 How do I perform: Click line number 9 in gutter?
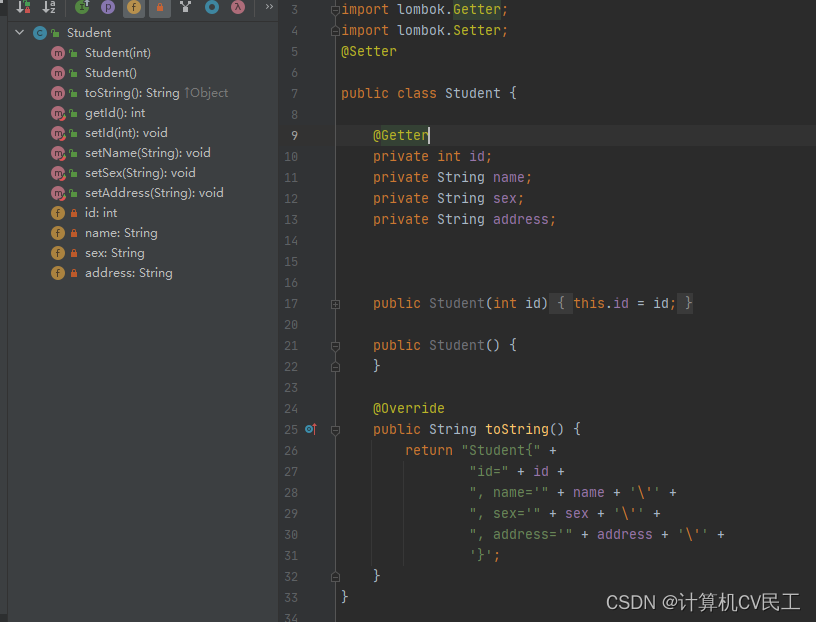[x=295, y=136]
